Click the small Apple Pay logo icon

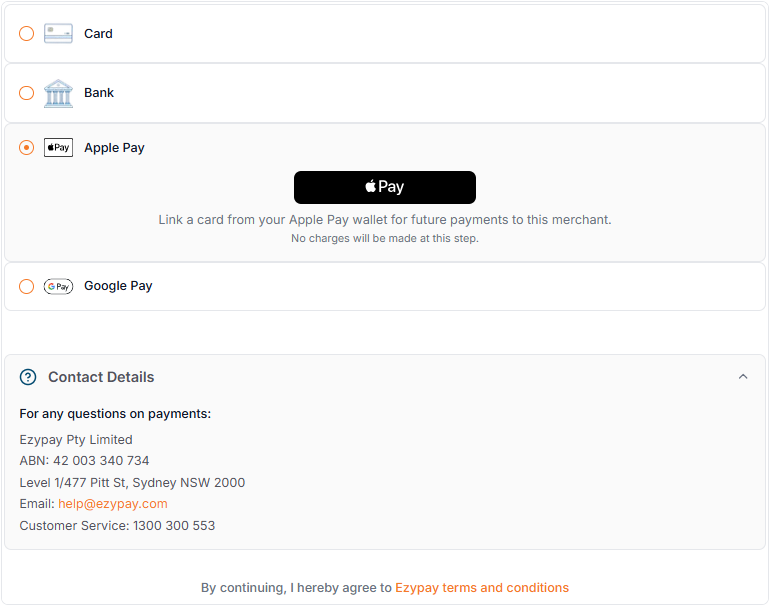point(58,147)
